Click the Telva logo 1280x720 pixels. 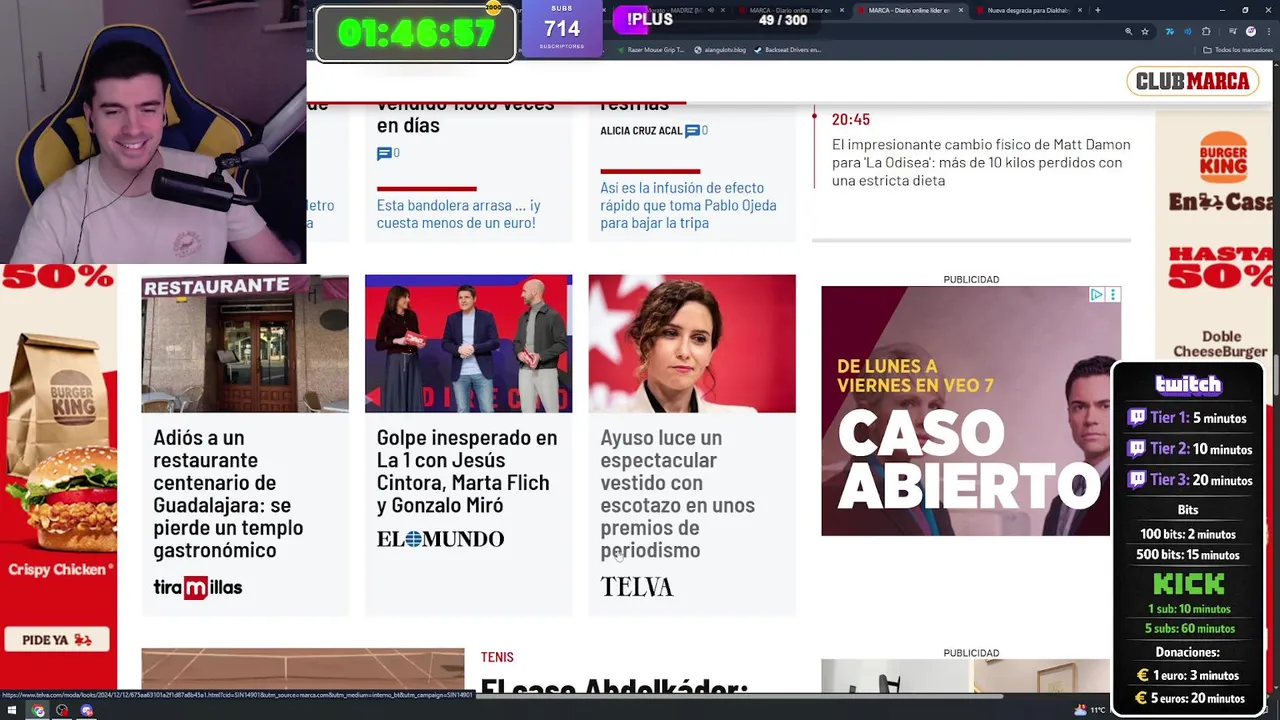[x=637, y=587]
